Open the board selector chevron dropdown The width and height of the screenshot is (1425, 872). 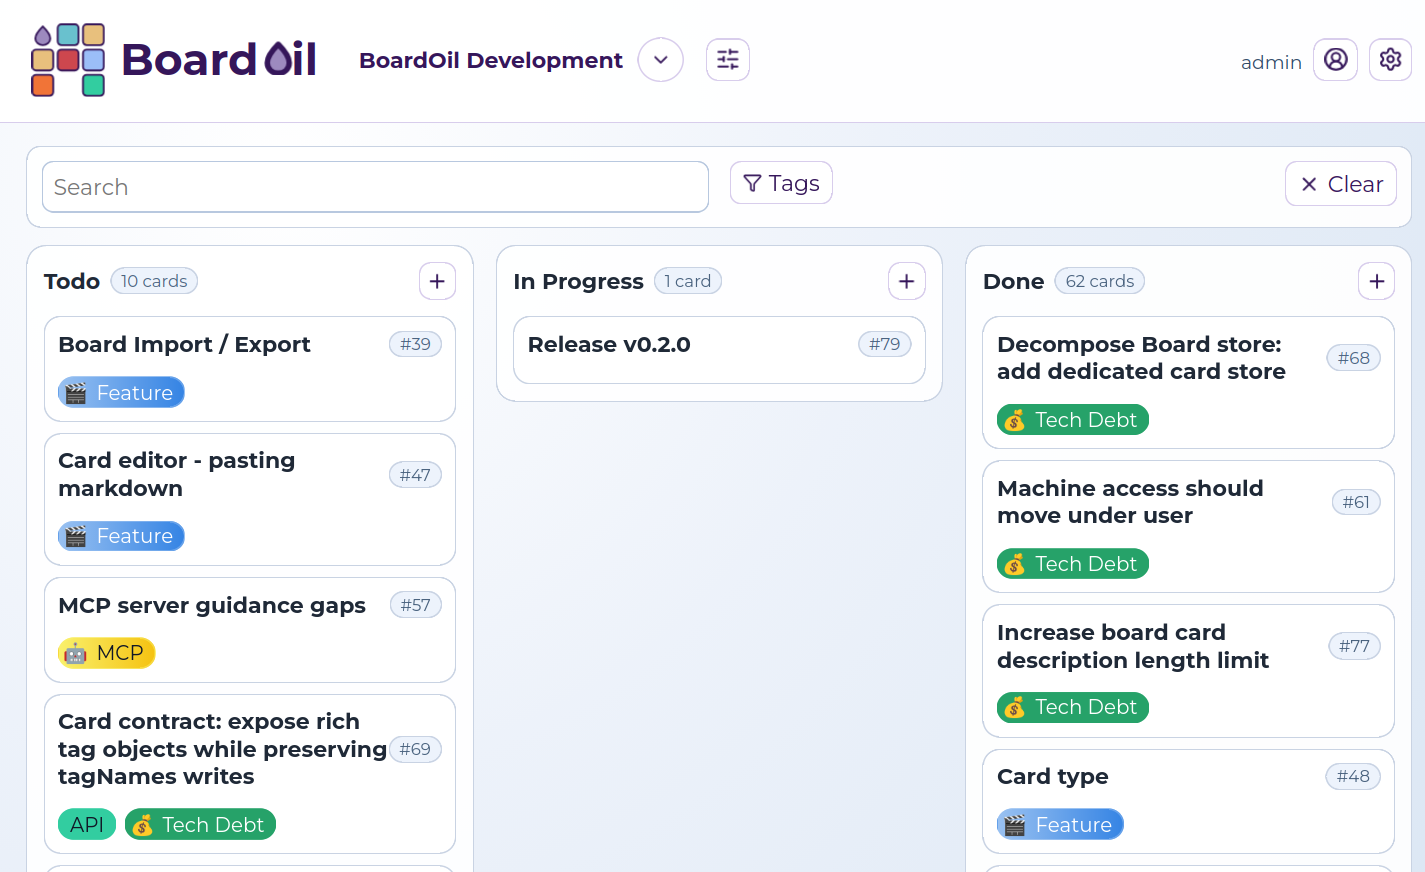[x=660, y=60]
